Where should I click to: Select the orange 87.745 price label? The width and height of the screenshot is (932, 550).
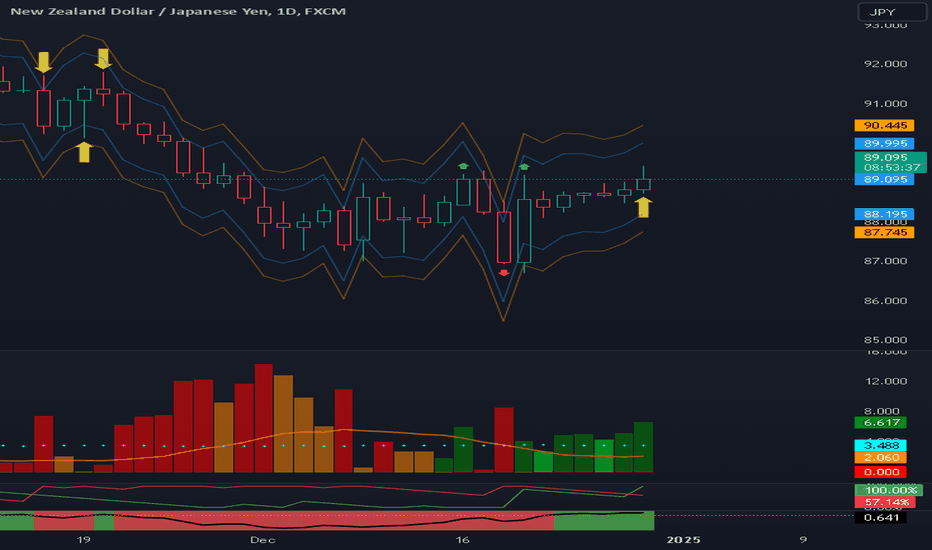click(884, 232)
